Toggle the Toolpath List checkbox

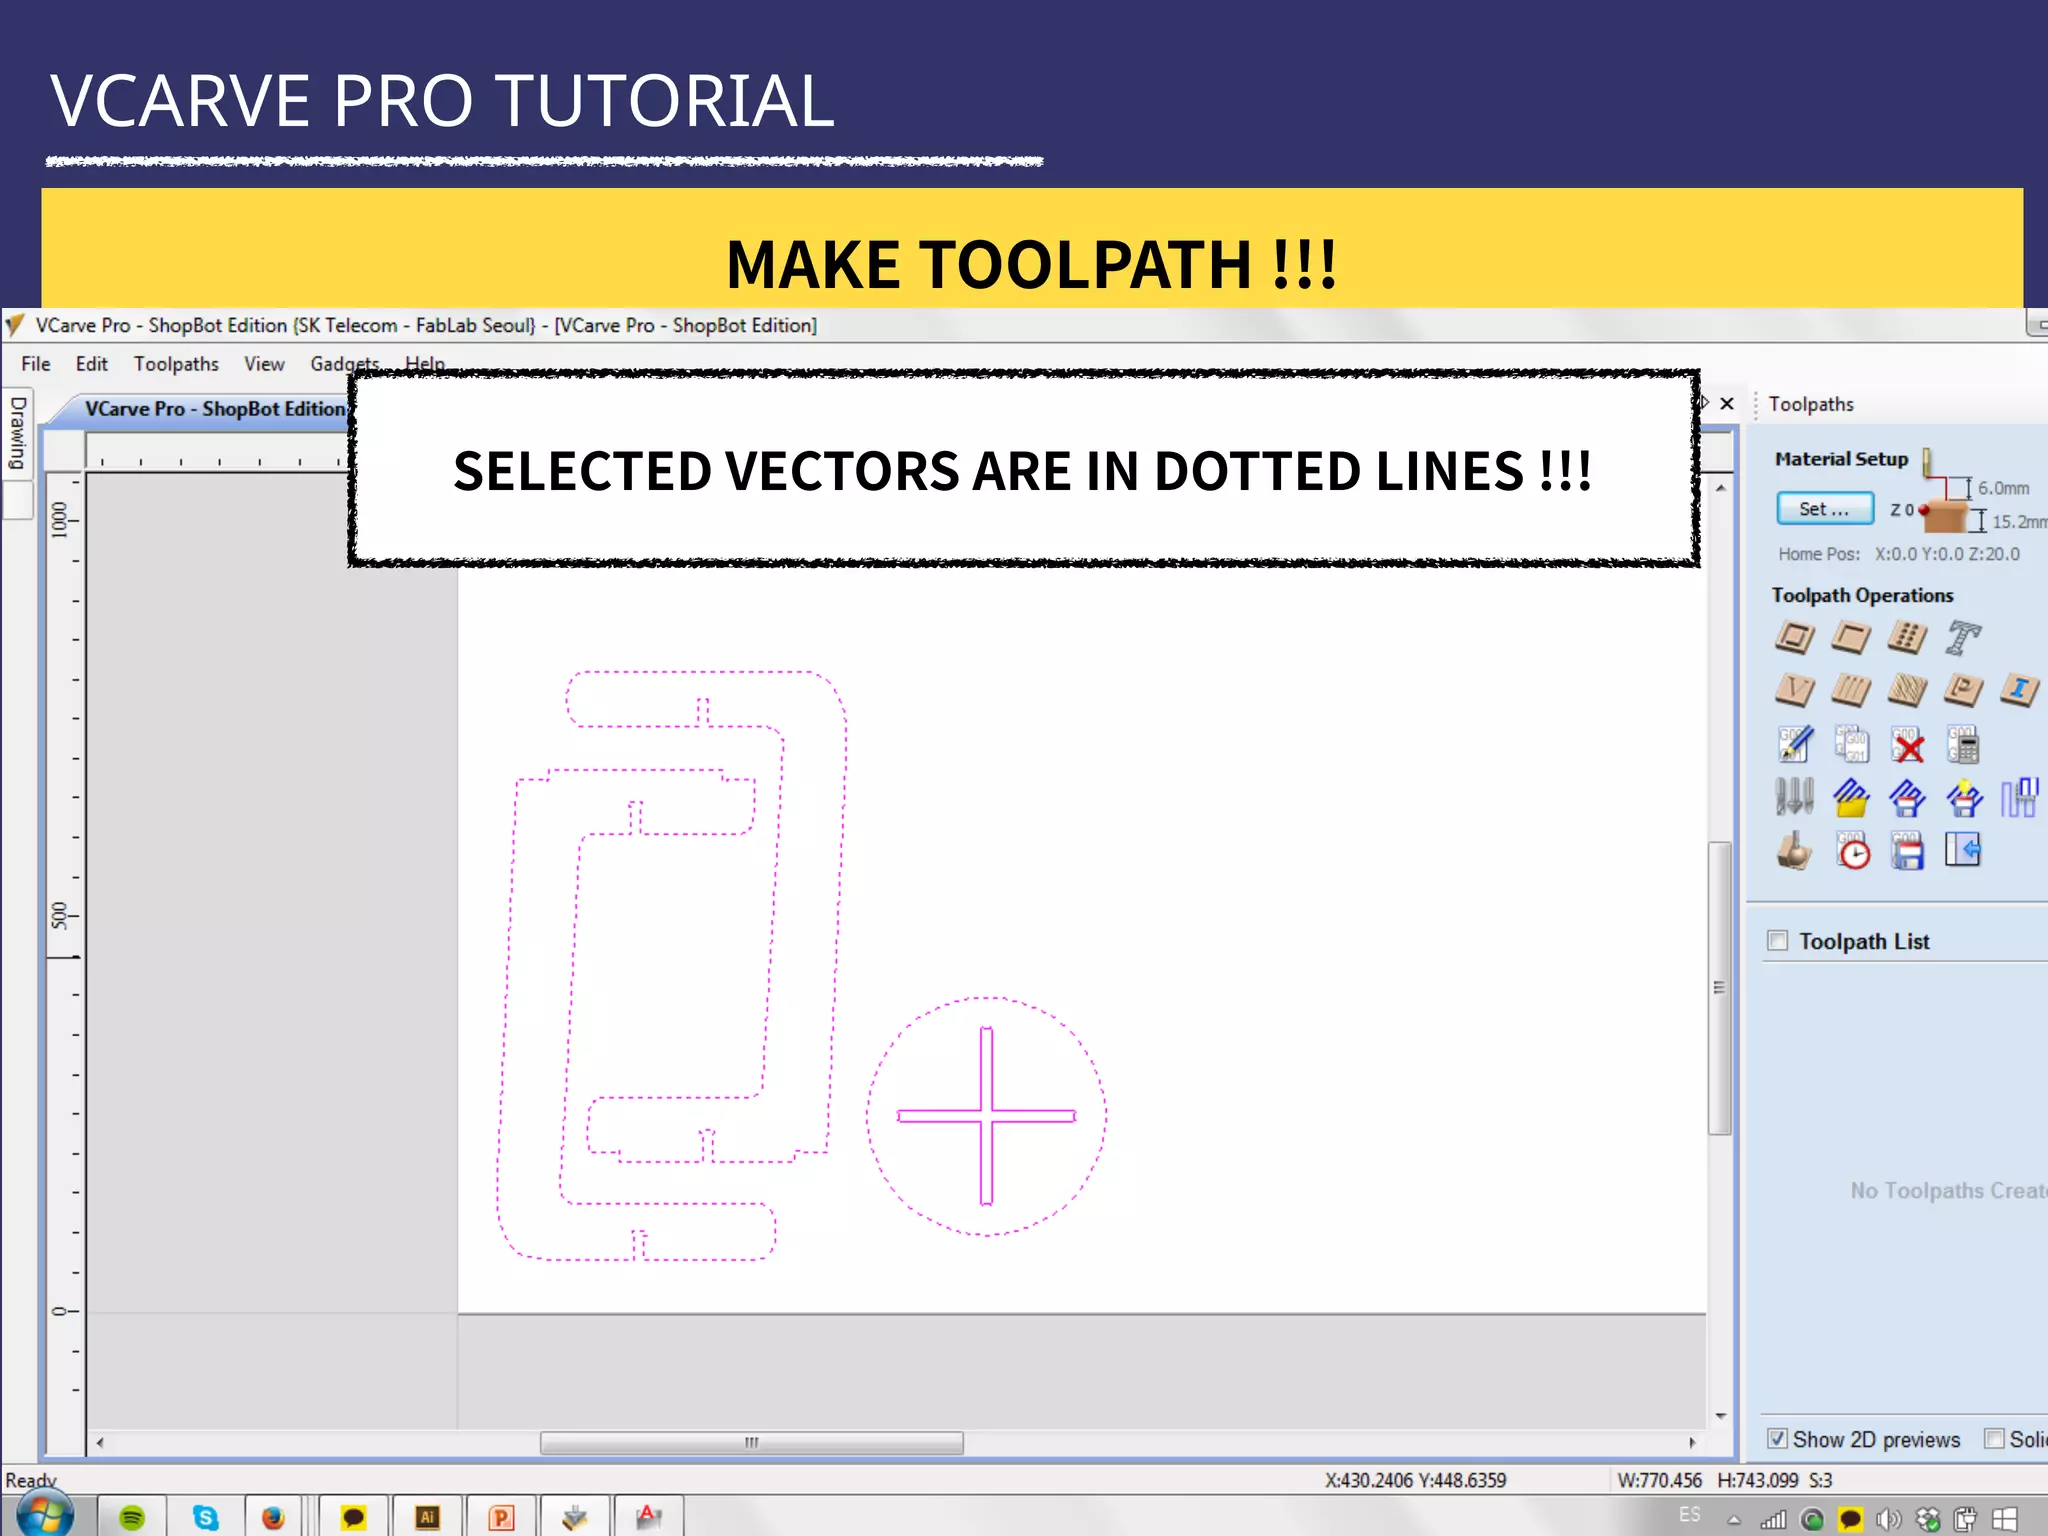tap(1778, 941)
